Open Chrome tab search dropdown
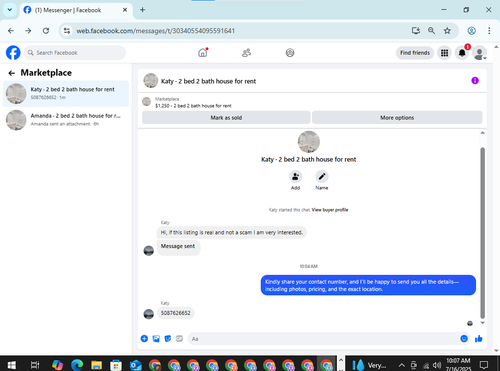The width and height of the screenshot is (500, 371). click(x=10, y=10)
